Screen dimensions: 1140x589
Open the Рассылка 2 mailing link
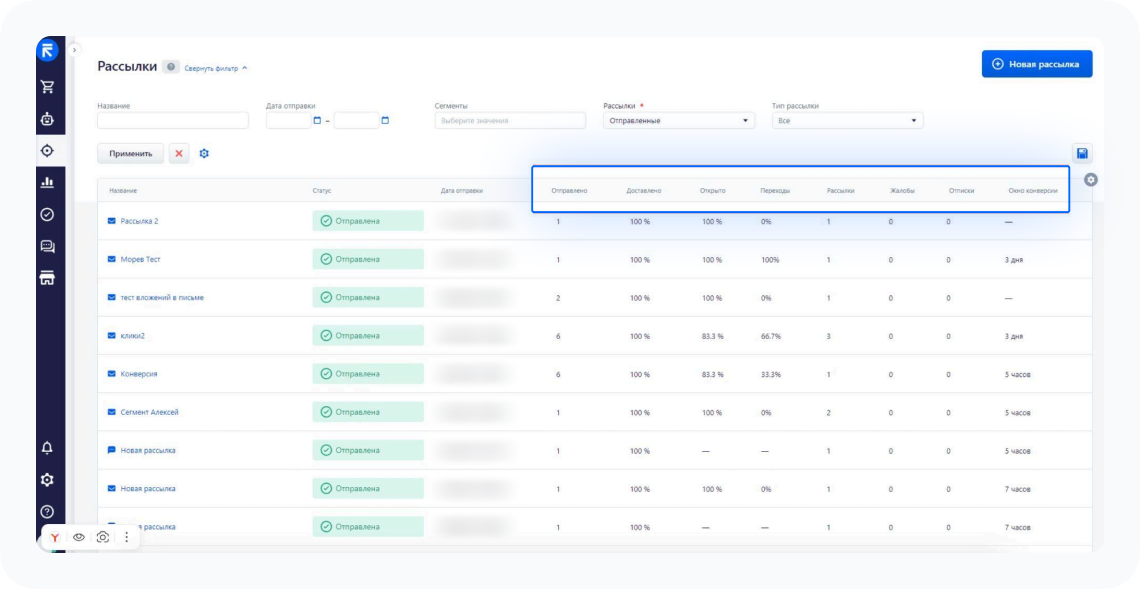140,221
